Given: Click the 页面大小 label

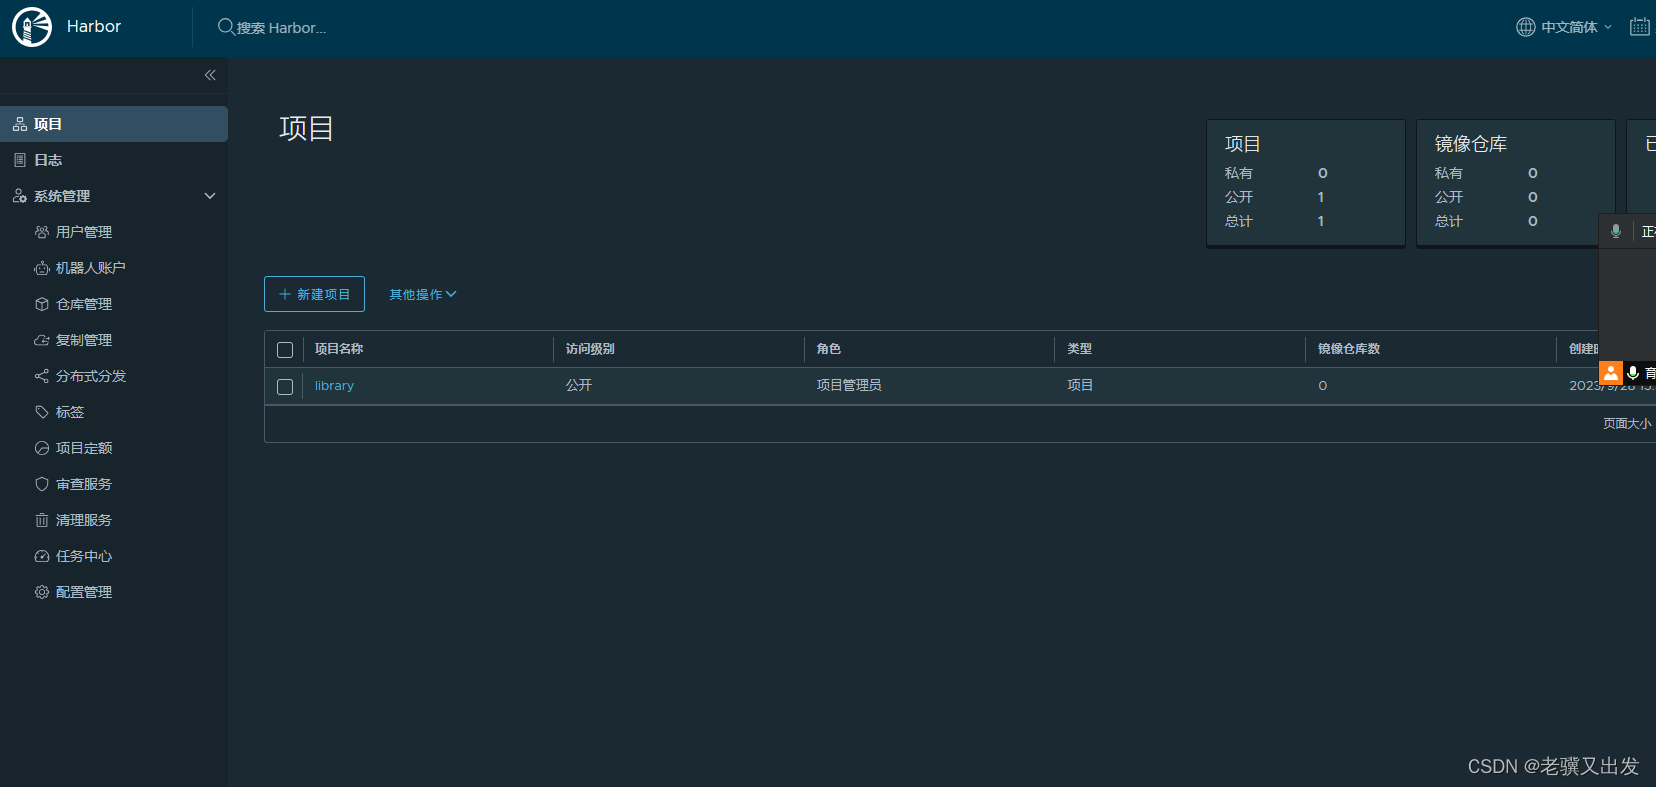Looking at the screenshot, I should click(1627, 424).
